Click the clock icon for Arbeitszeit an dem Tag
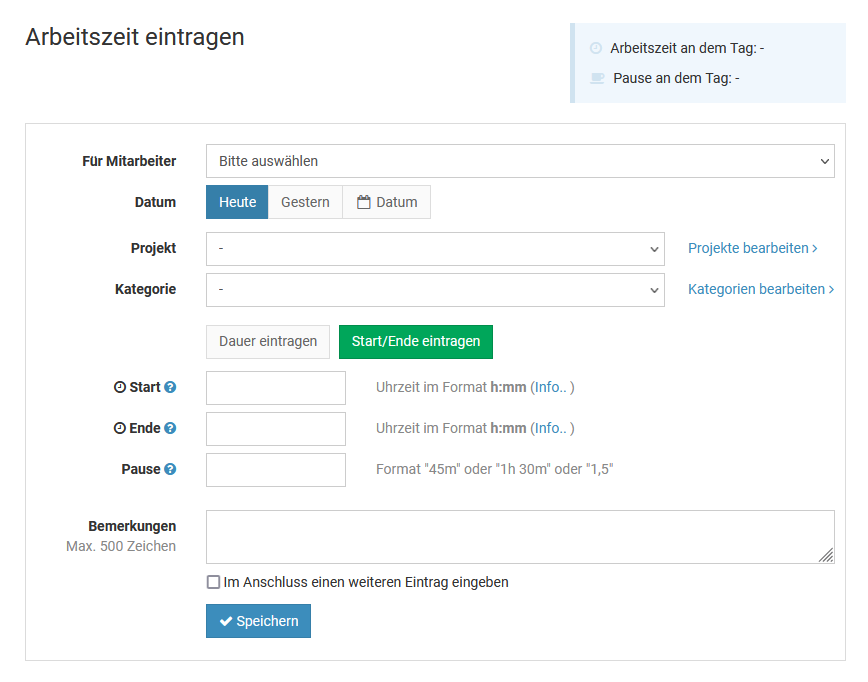Screen dimensions: 868x682 point(597,48)
